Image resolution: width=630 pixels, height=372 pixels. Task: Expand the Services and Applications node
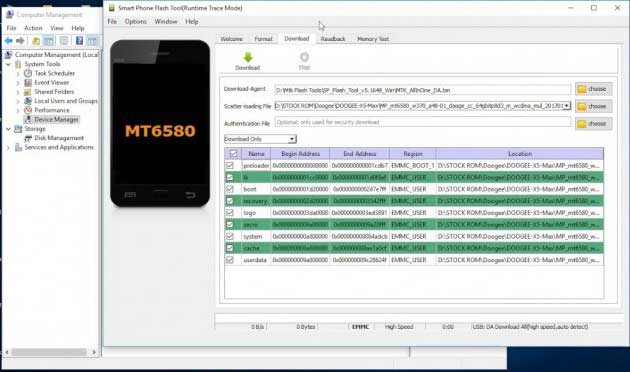8,147
